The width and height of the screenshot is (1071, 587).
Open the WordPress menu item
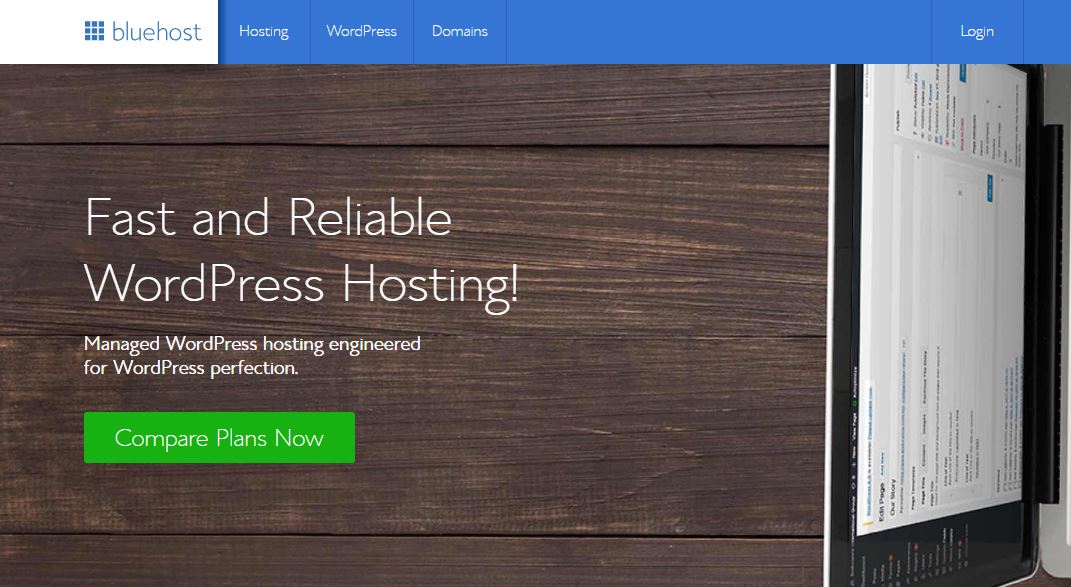tap(361, 31)
